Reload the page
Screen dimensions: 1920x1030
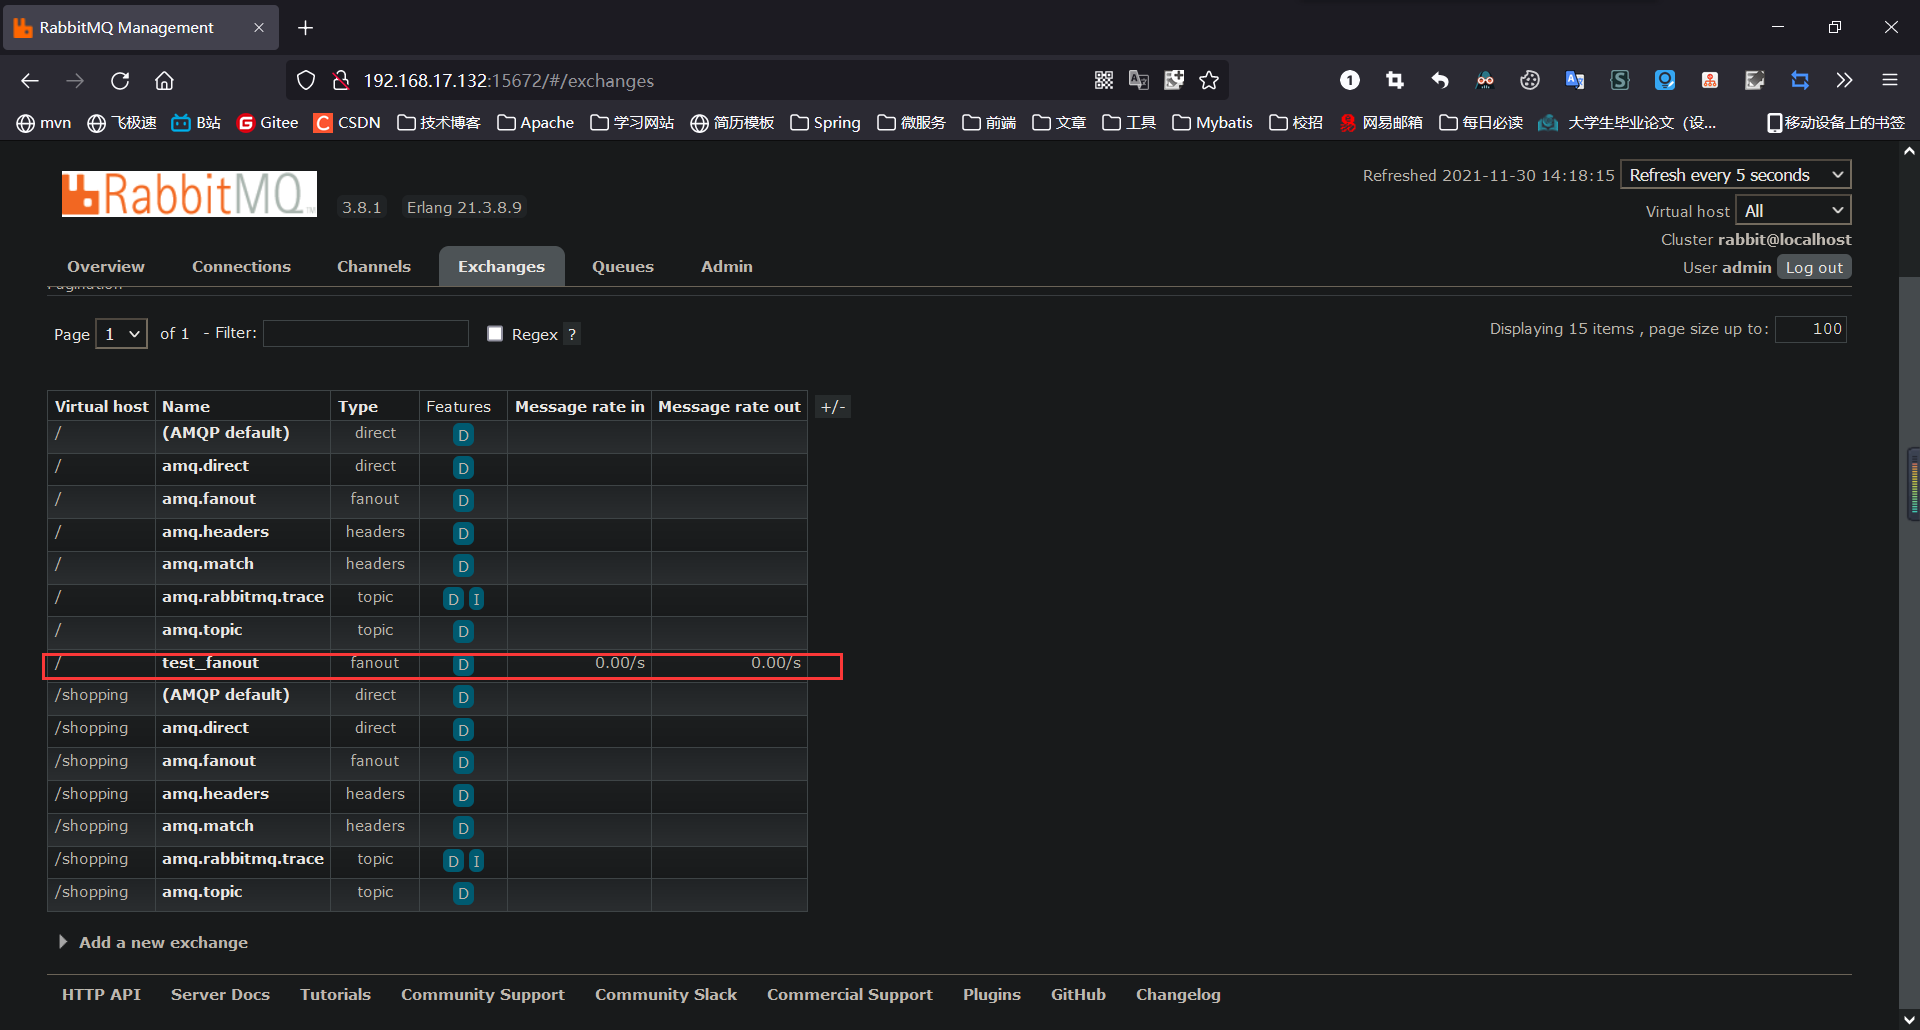coord(120,80)
